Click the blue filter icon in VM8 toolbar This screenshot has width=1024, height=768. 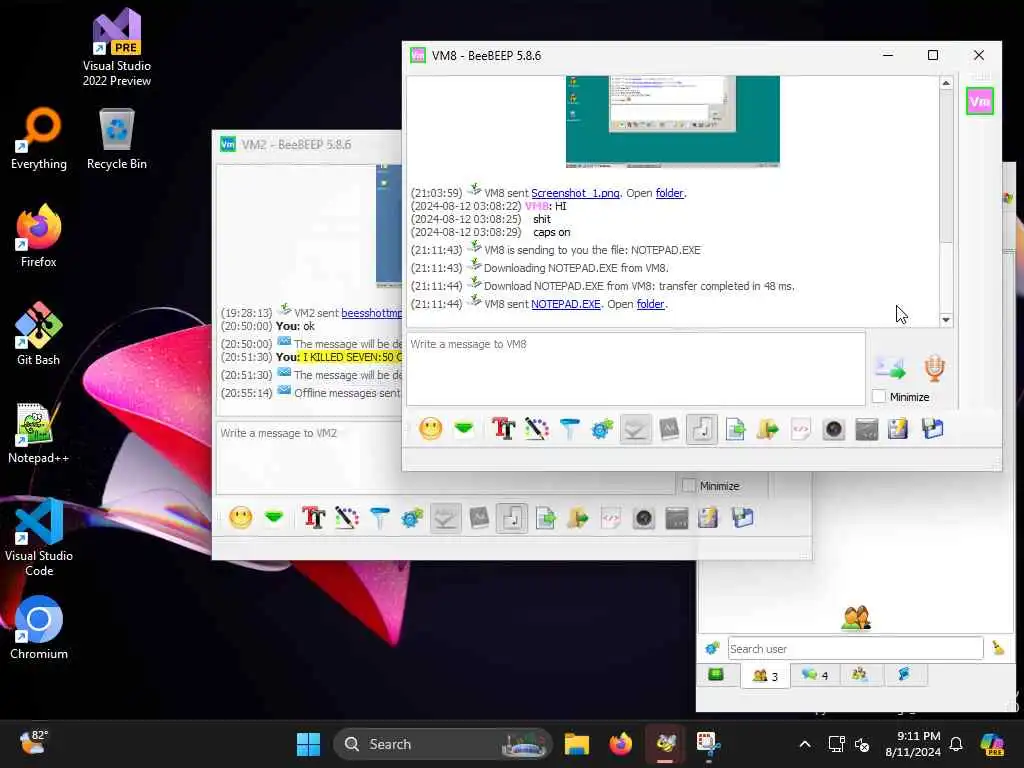pos(569,429)
